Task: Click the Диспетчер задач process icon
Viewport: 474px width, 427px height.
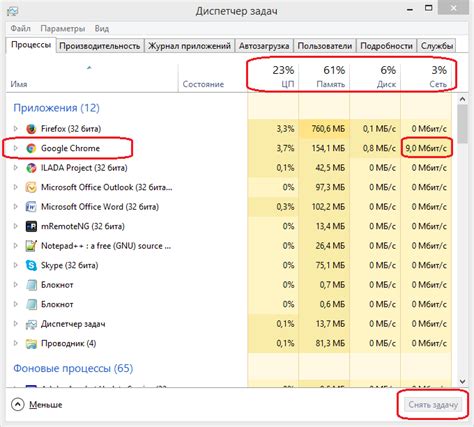Action: [31, 324]
